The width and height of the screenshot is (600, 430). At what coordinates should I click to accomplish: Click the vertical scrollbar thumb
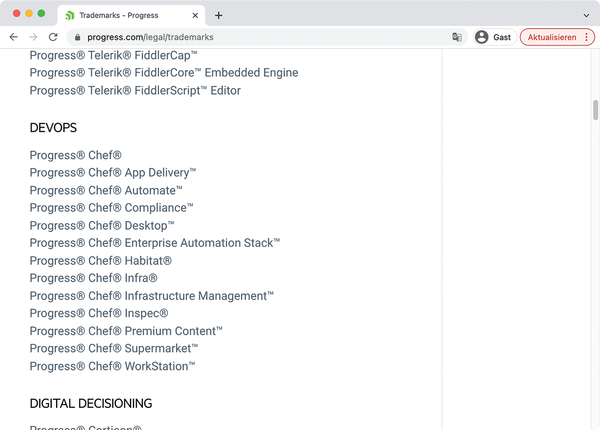pyautogui.click(x=595, y=110)
